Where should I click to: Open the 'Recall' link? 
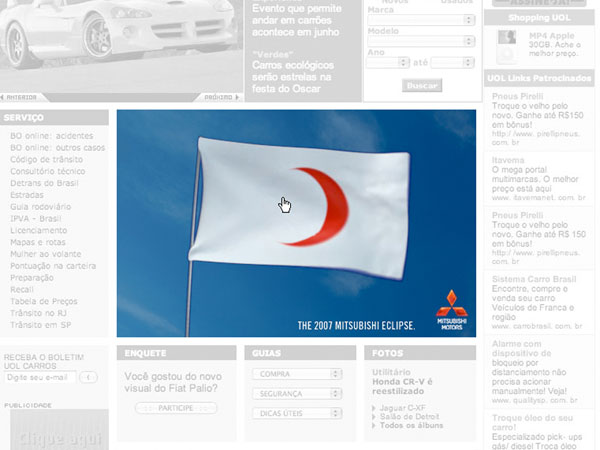22,290
